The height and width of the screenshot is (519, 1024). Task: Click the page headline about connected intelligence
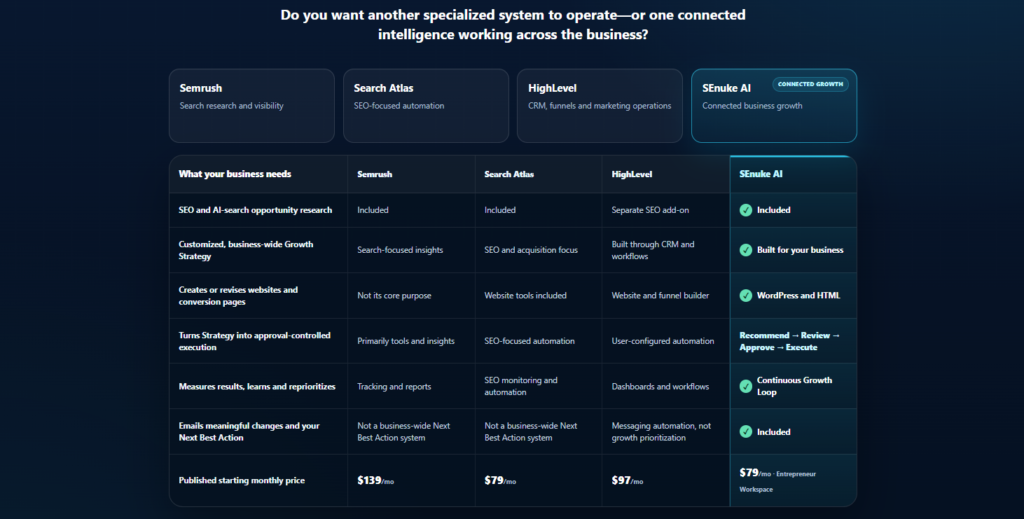click(513, 24)
